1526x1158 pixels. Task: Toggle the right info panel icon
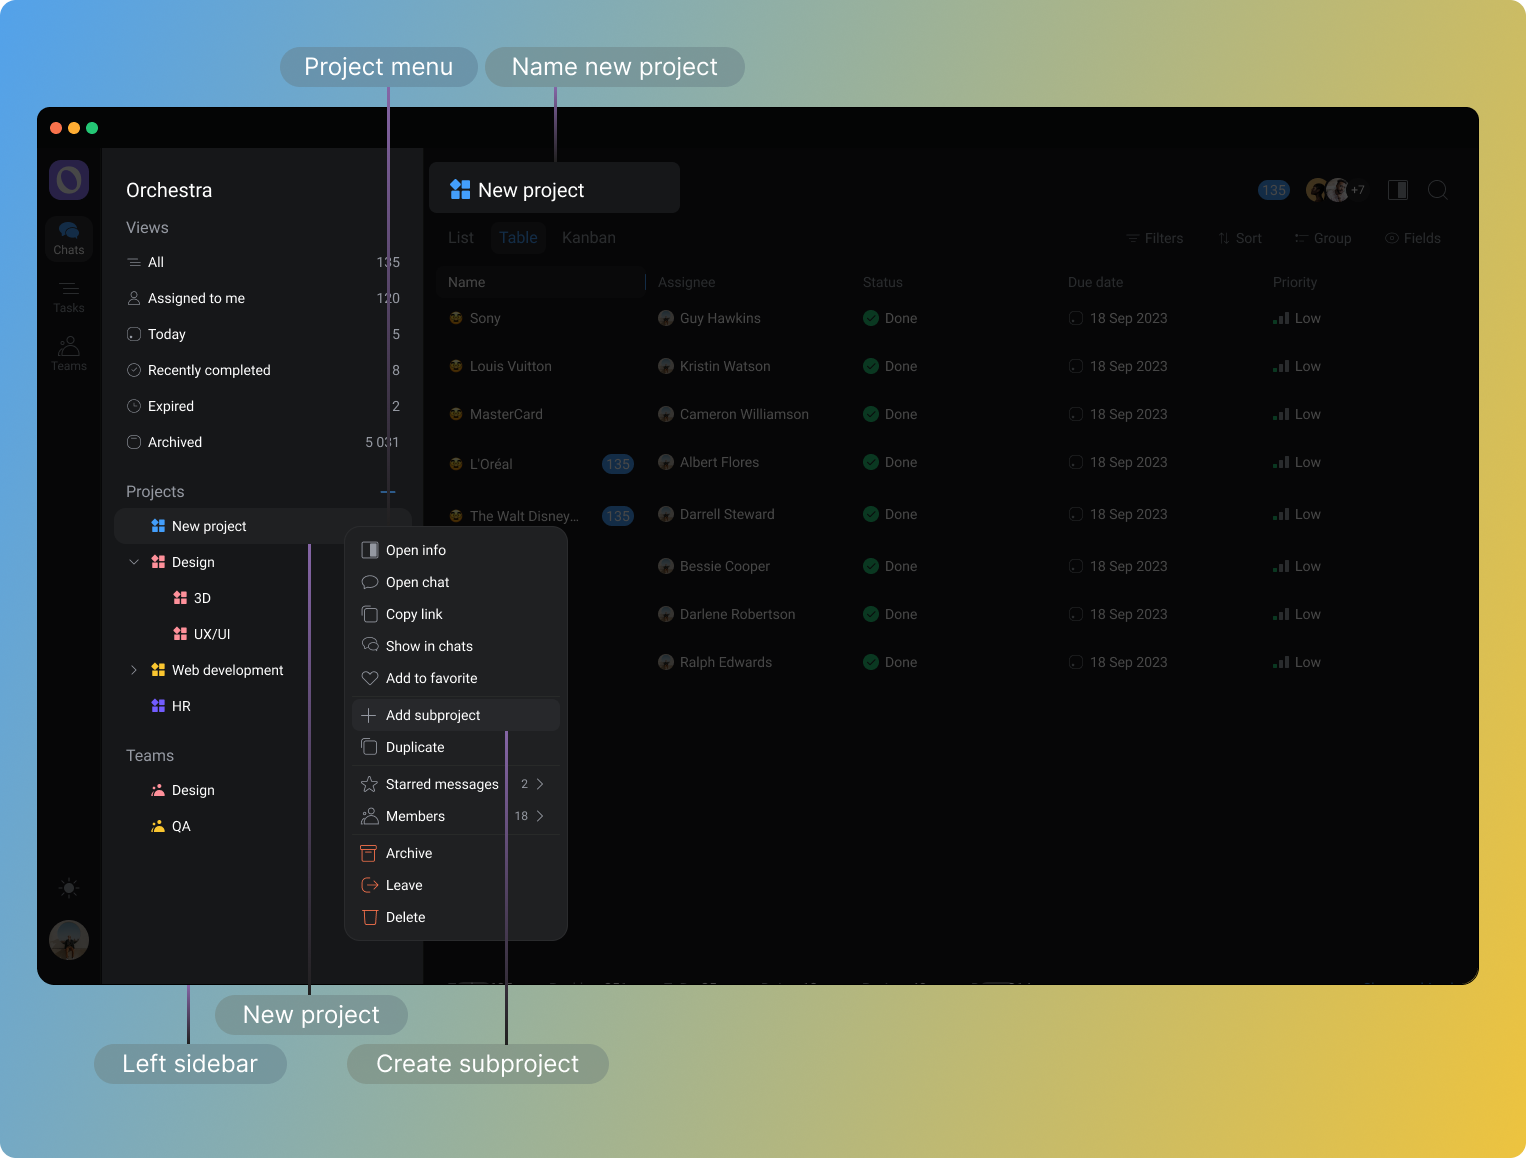(1397, 190)
